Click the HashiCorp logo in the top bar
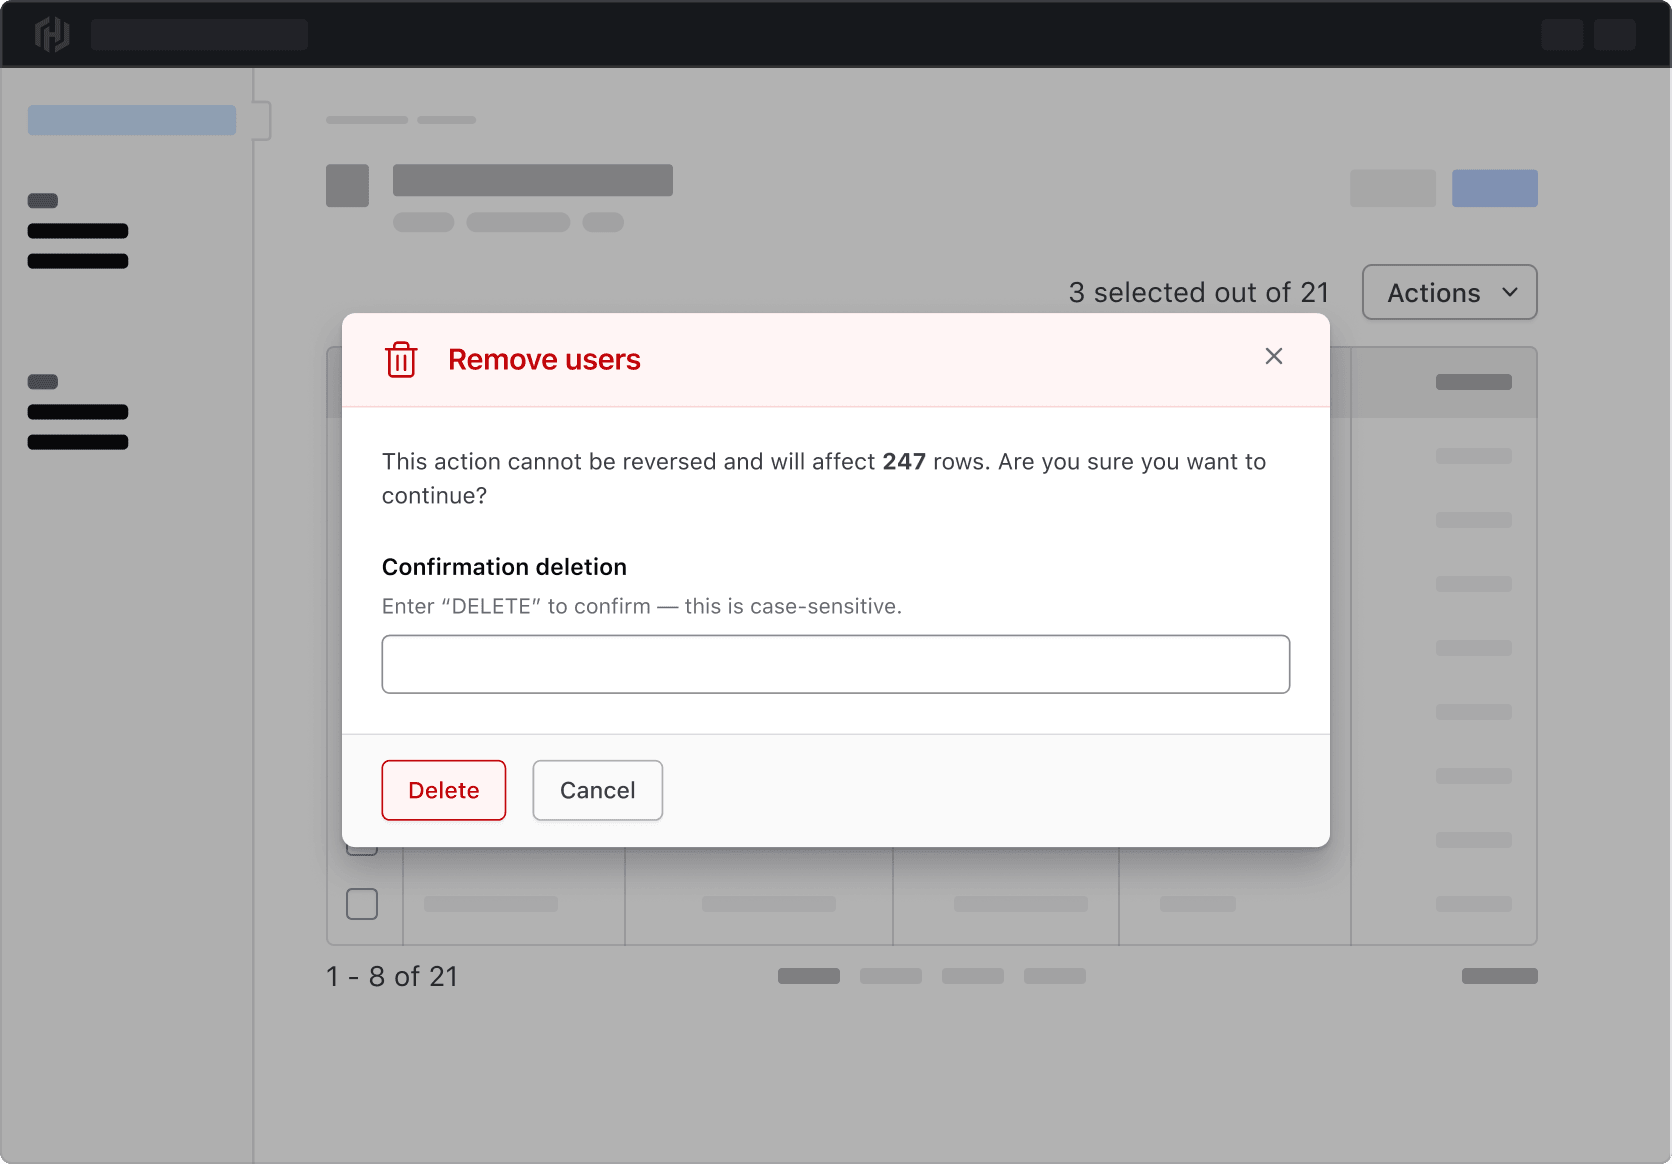This screenshot has width=1672, height=1164. (x=50, y=33)
